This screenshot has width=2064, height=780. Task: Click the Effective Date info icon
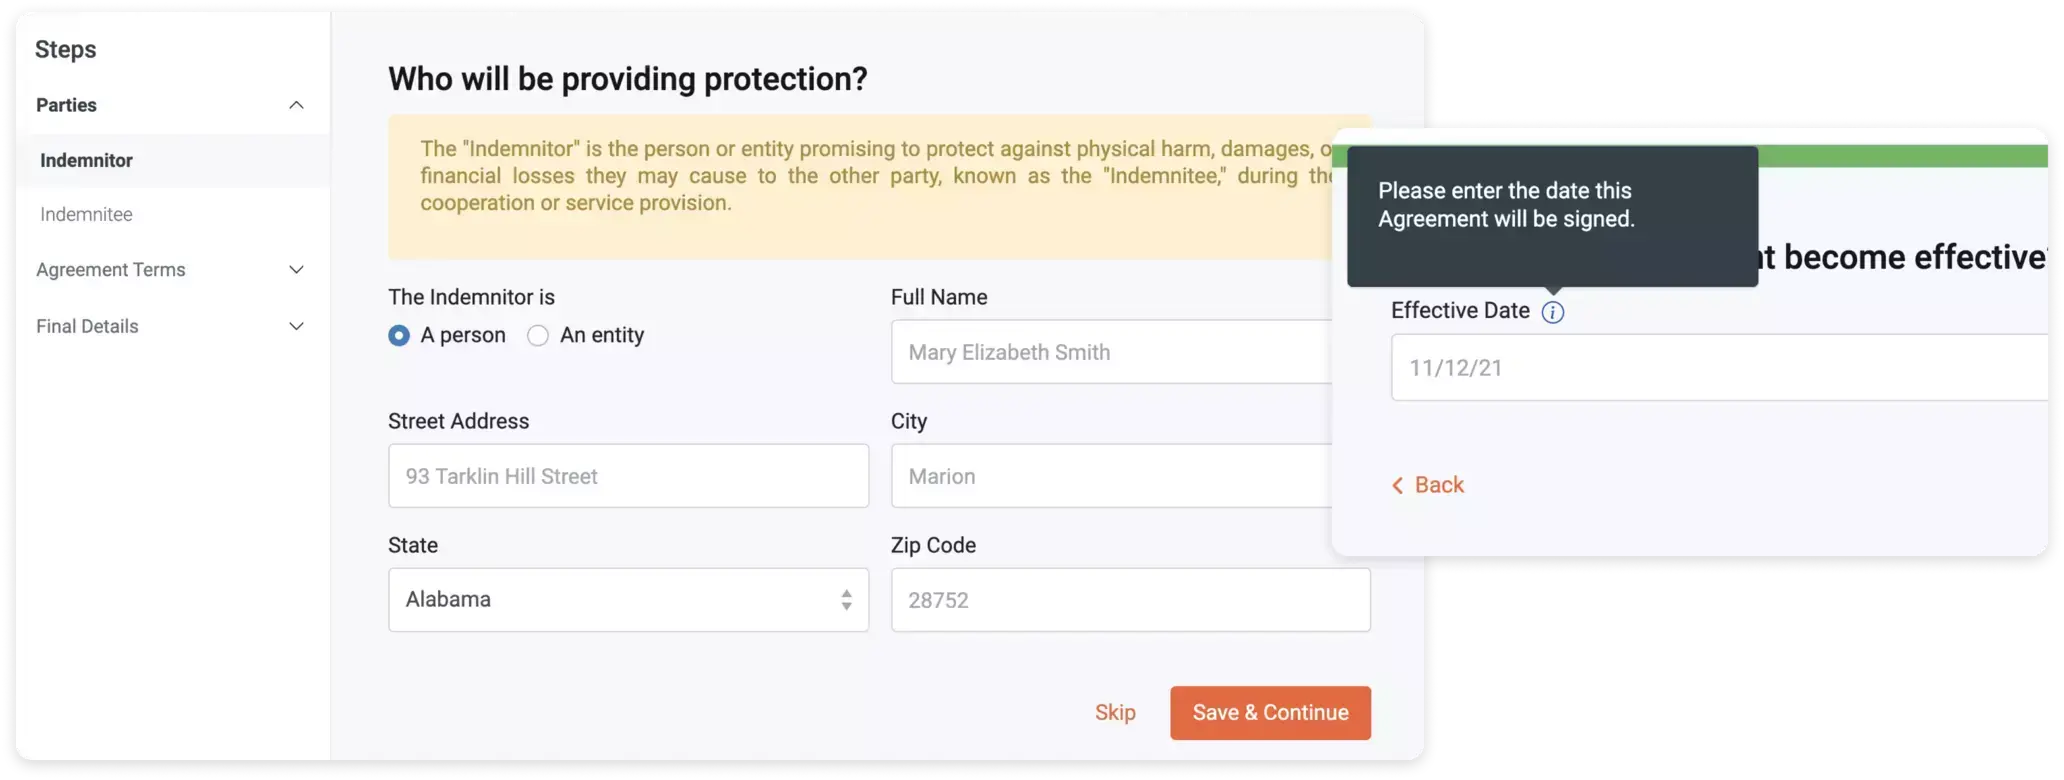(x=1552, y=312)
